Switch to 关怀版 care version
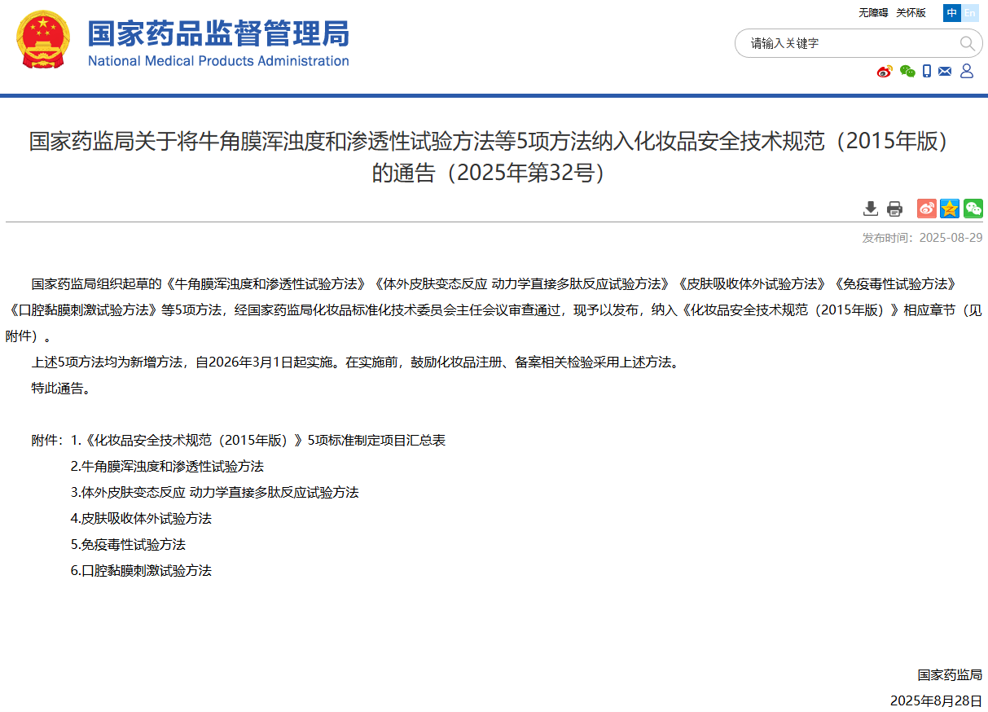The width and height of the screenshot is (988, 712). point(910,13)
